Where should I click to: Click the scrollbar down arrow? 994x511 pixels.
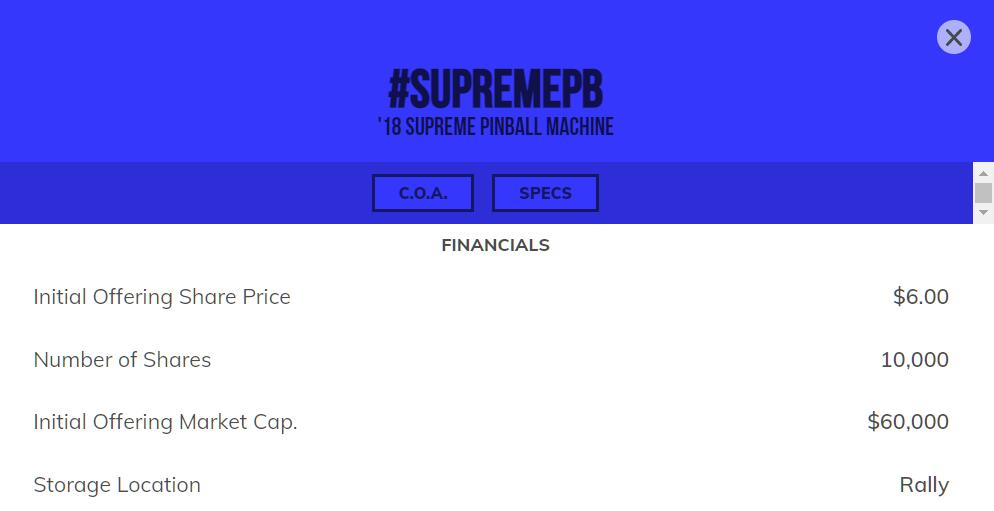(983, 212)
